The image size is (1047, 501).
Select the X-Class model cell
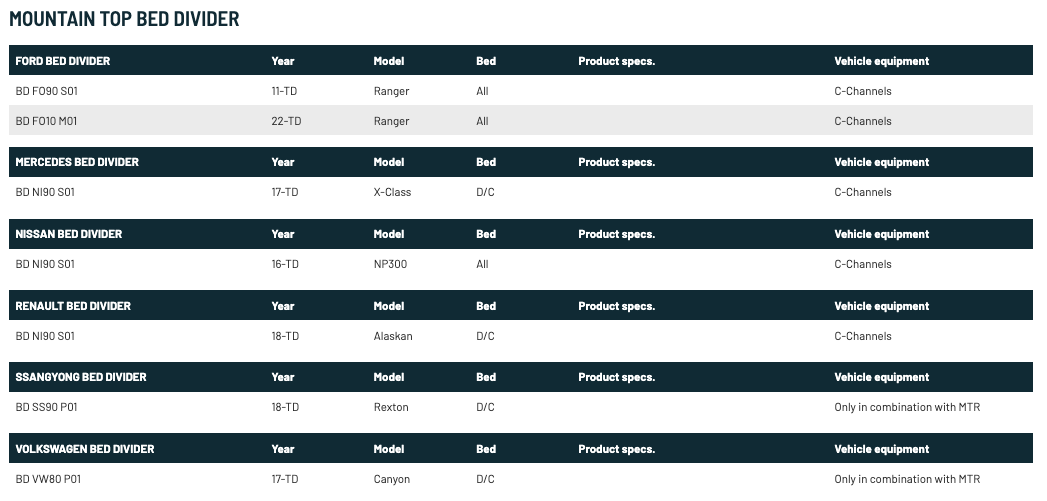(392, 192)
